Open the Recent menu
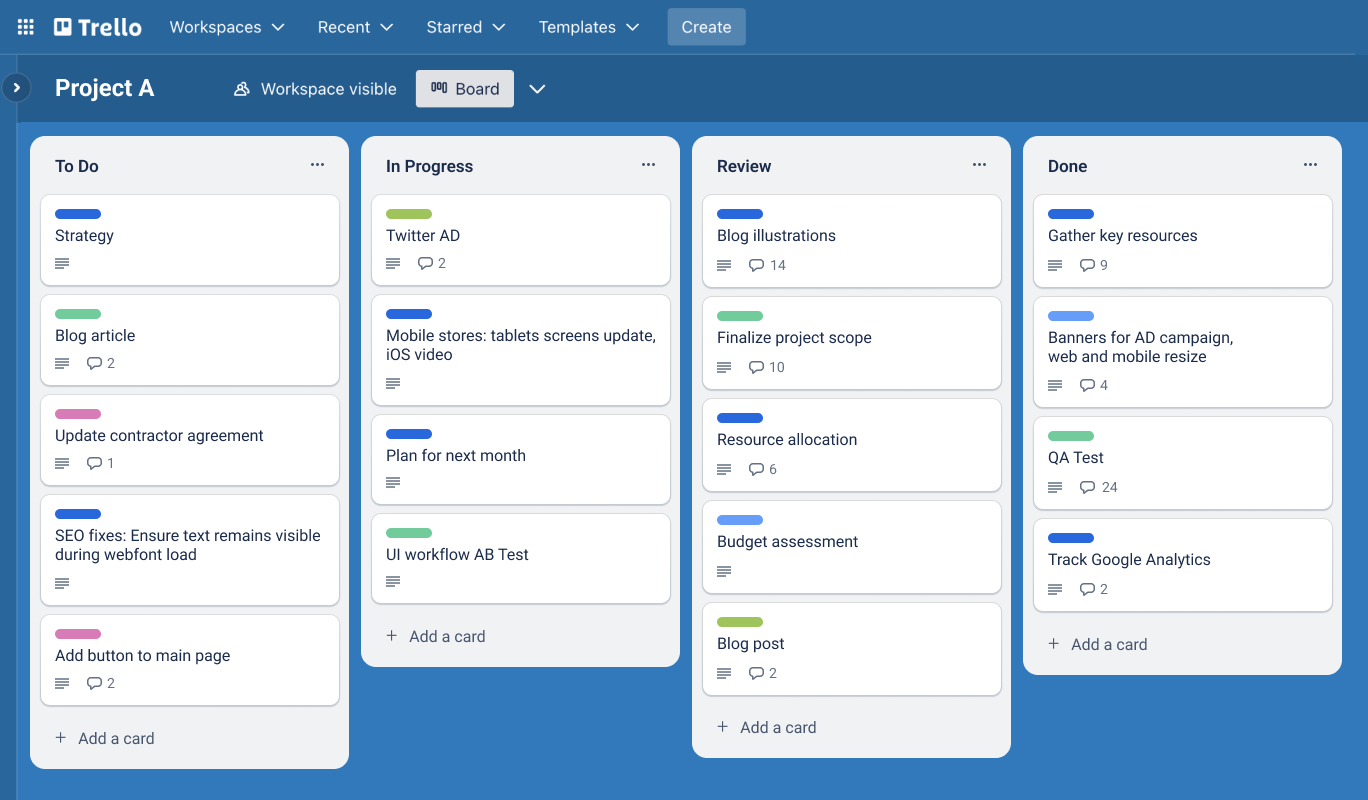The width and height of the screenshot is (1368, 800). point(355,27)
